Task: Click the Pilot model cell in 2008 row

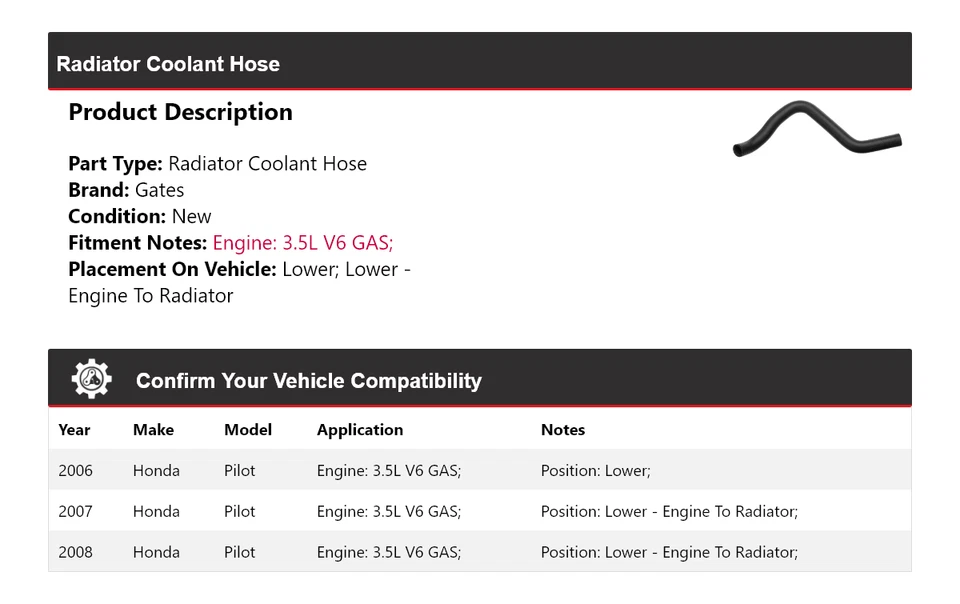Action: point(240,552)
